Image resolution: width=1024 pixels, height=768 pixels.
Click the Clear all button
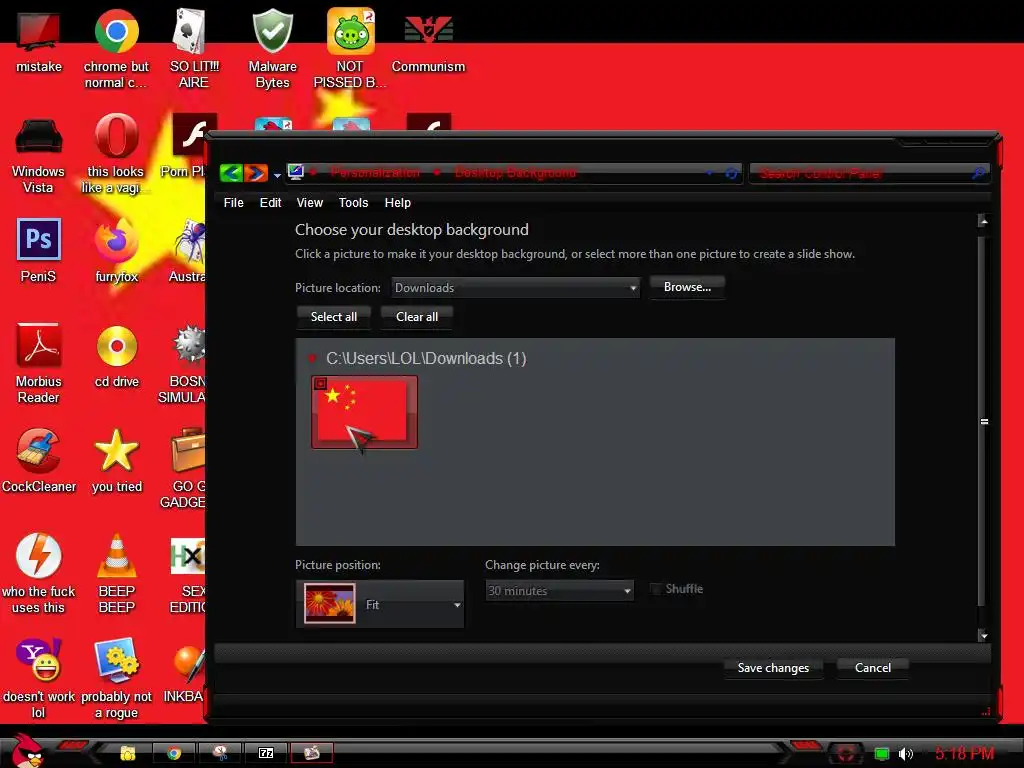417,317
